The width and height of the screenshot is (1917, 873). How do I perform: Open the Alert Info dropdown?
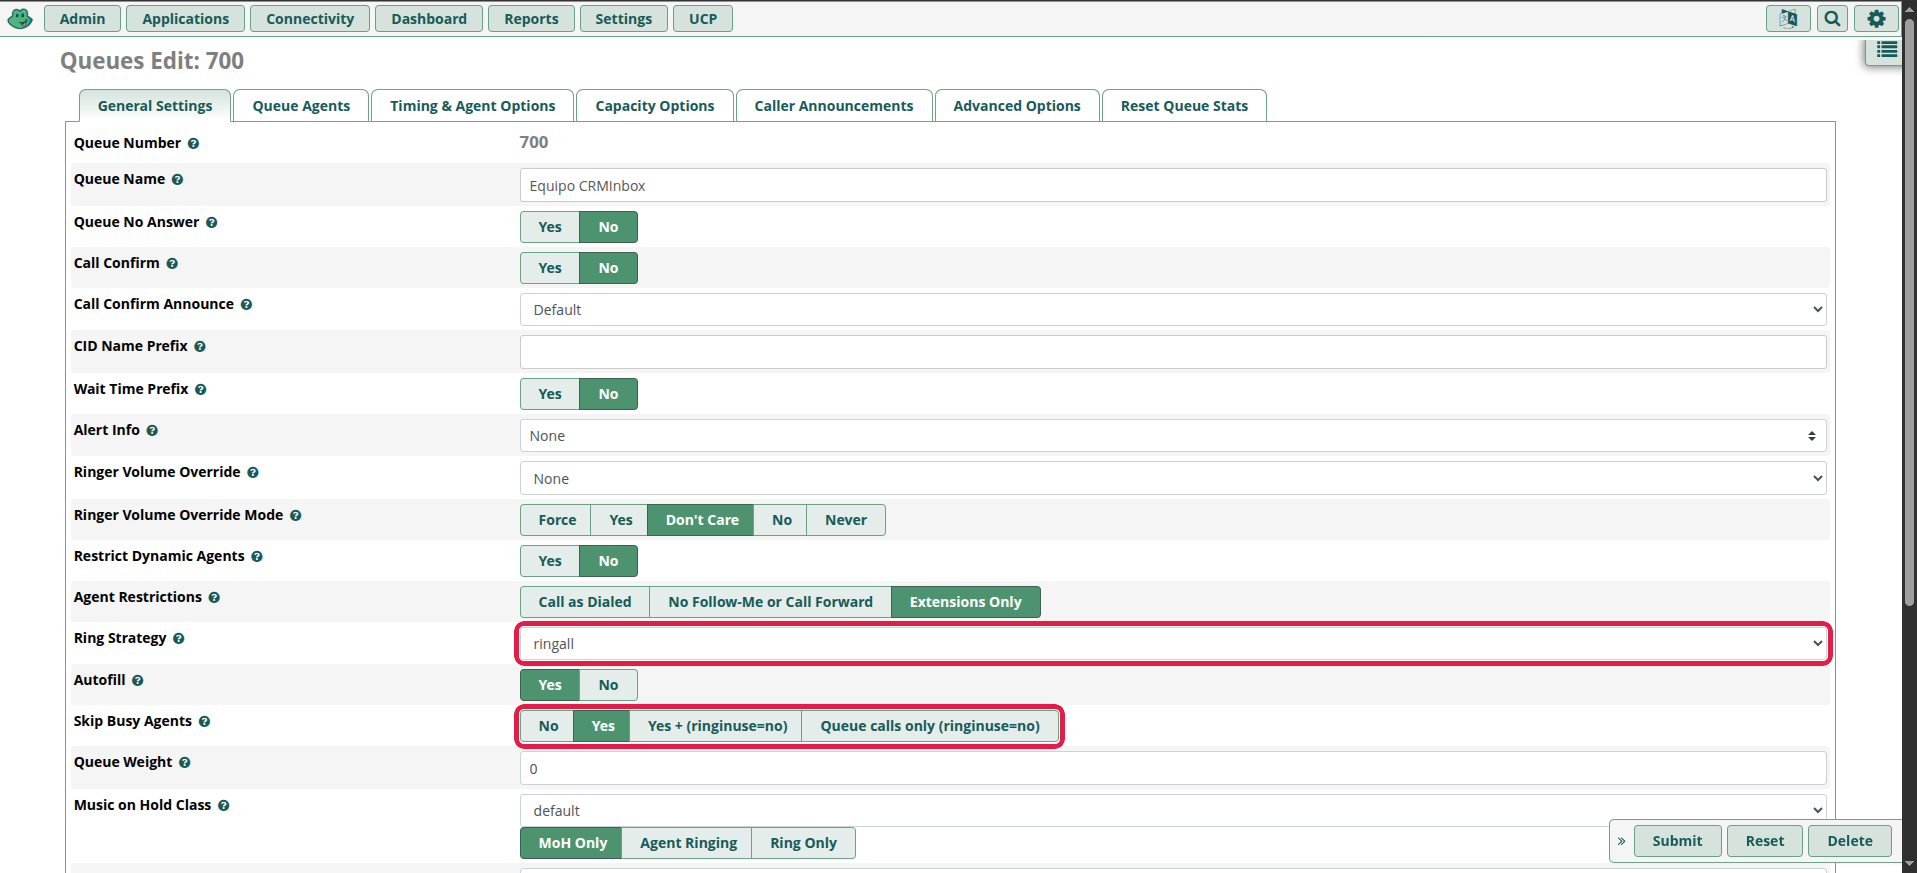click(x=1173, y=436)
